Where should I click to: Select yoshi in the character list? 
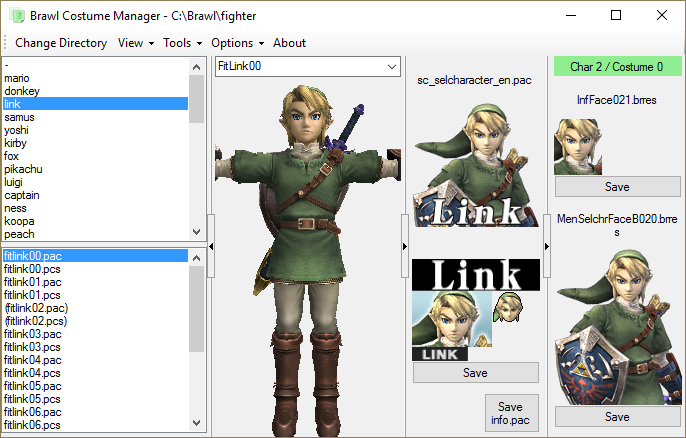click(x=95, y=130)
